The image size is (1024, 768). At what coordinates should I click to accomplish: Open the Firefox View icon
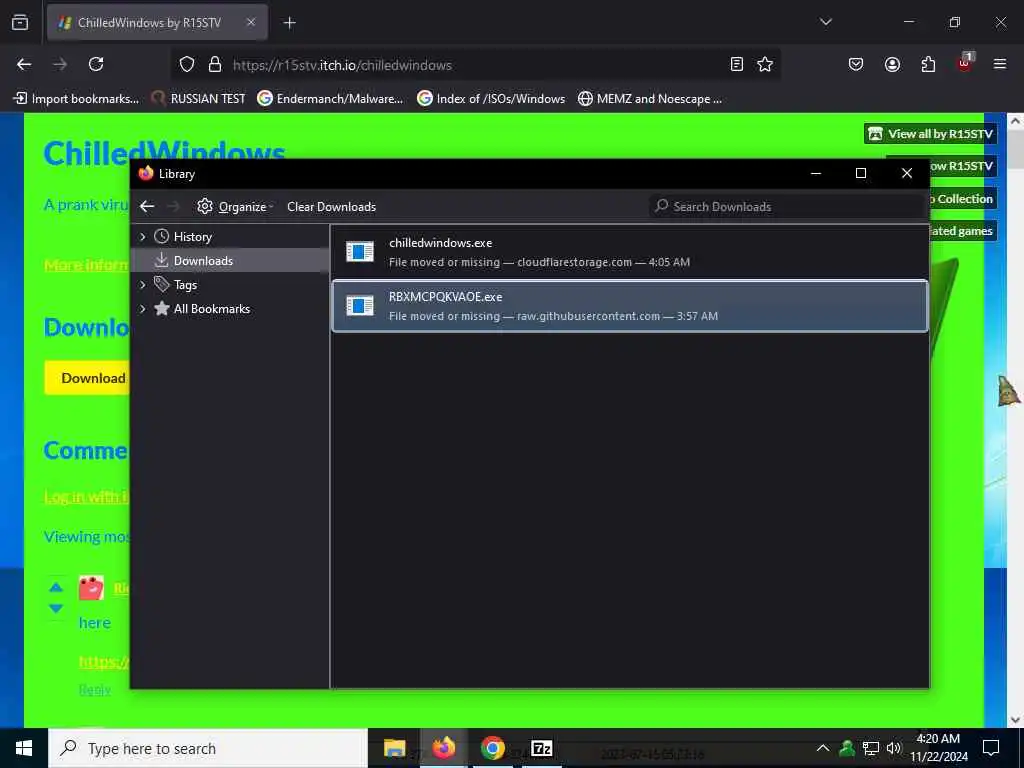coord(20,22)
